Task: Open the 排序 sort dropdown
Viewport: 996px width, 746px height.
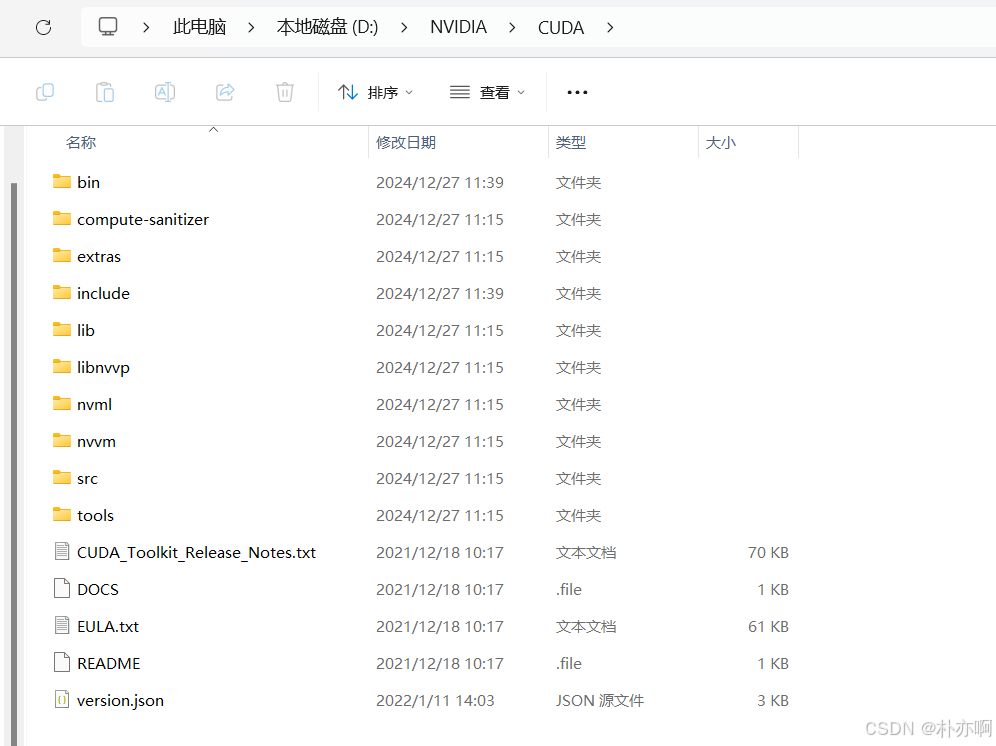Action: pyautogui.click(x=375, y=92)
